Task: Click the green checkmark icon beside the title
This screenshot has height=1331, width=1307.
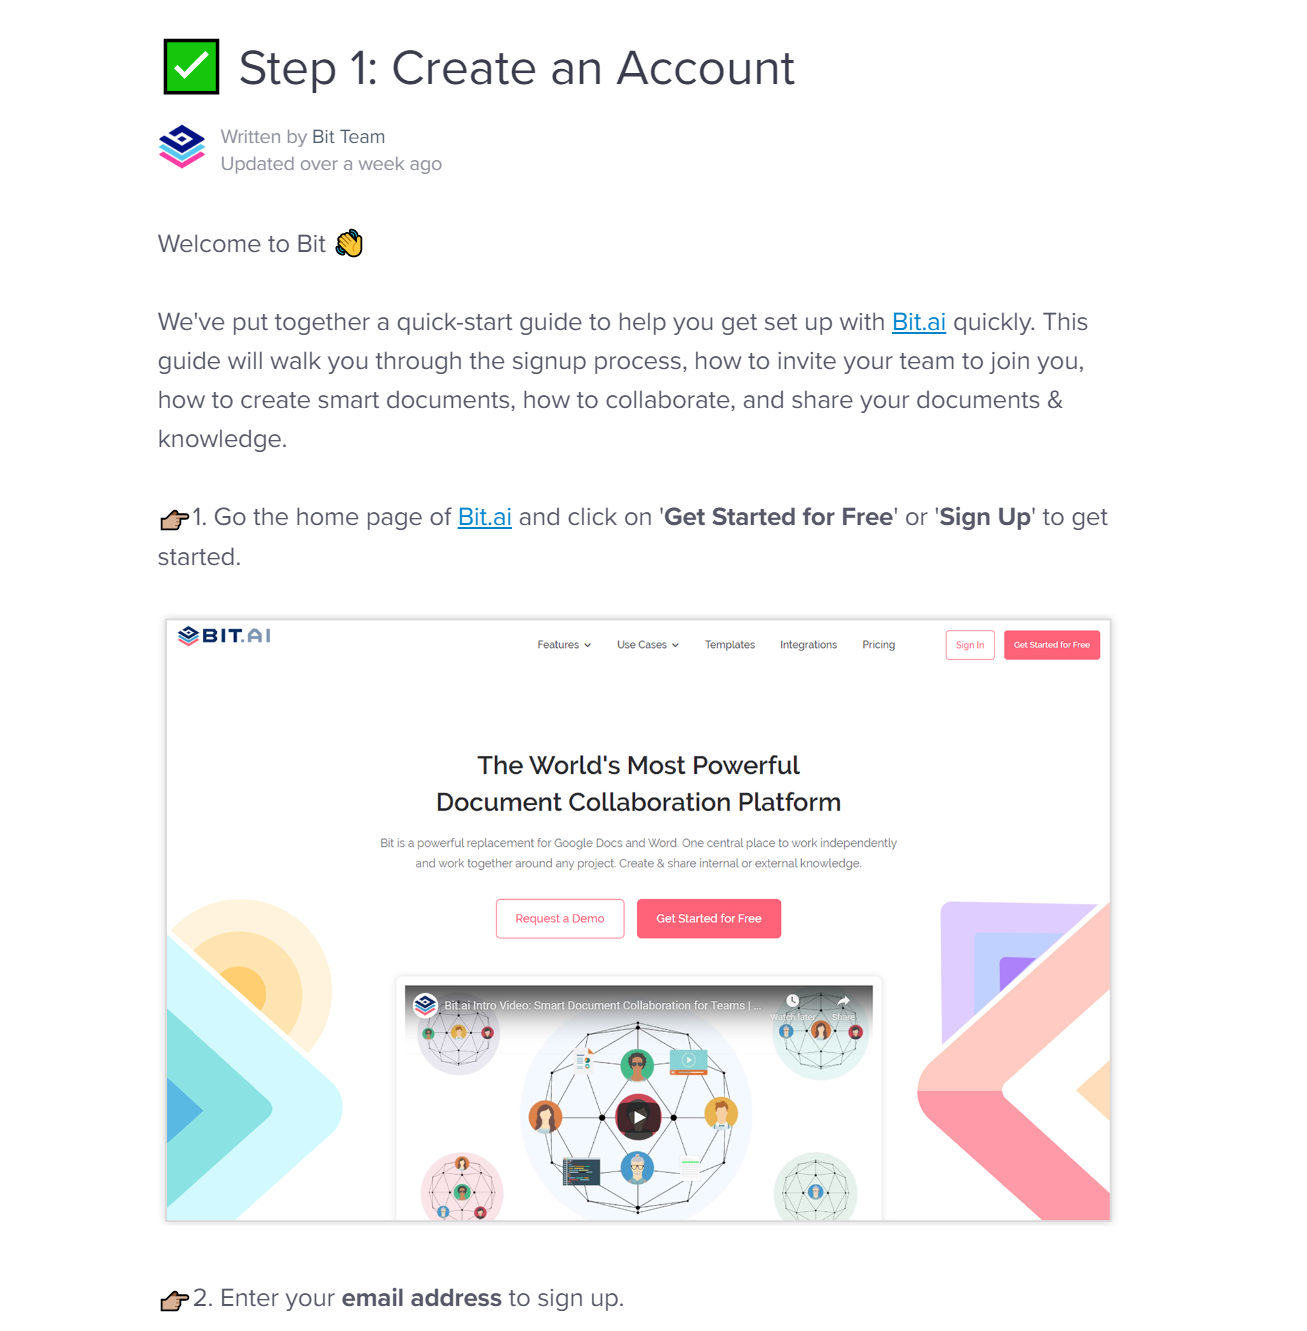Action: coord(191,67)
